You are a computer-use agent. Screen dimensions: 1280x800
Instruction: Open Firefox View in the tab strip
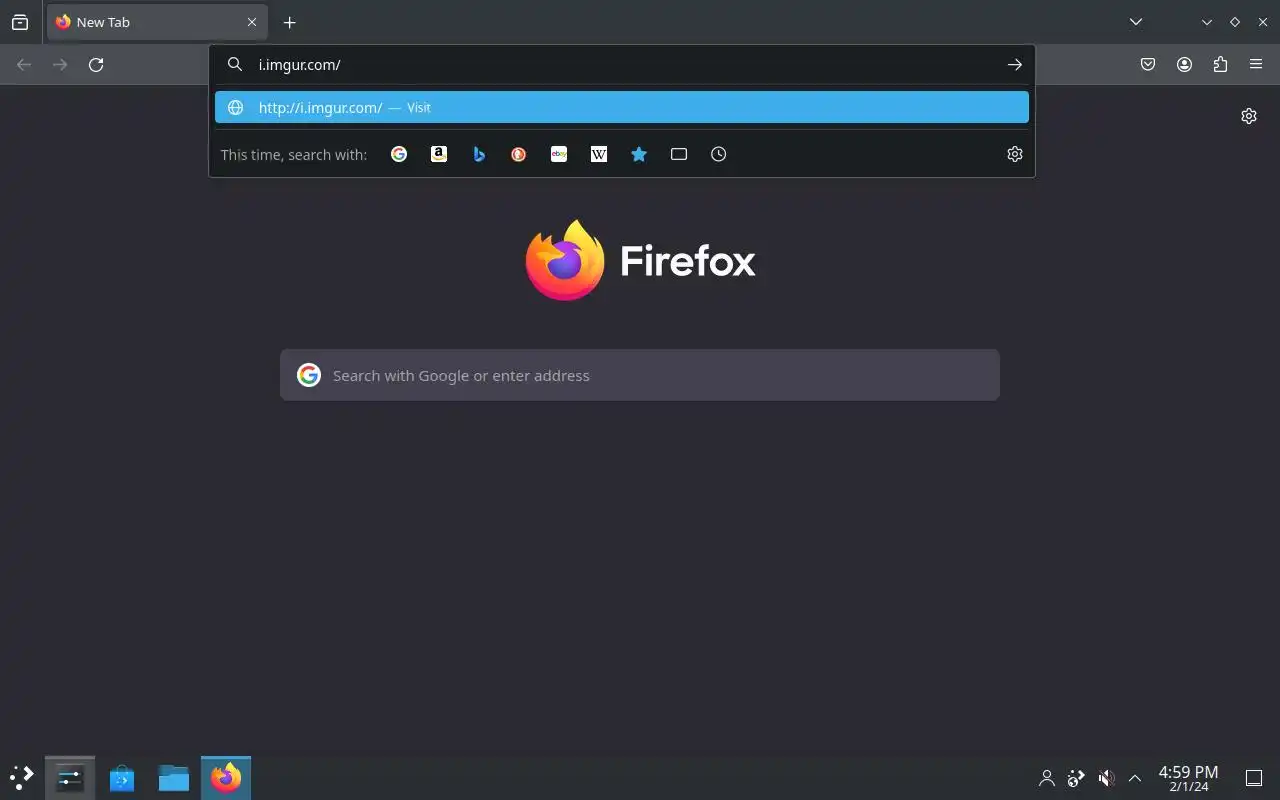point(20,22)
